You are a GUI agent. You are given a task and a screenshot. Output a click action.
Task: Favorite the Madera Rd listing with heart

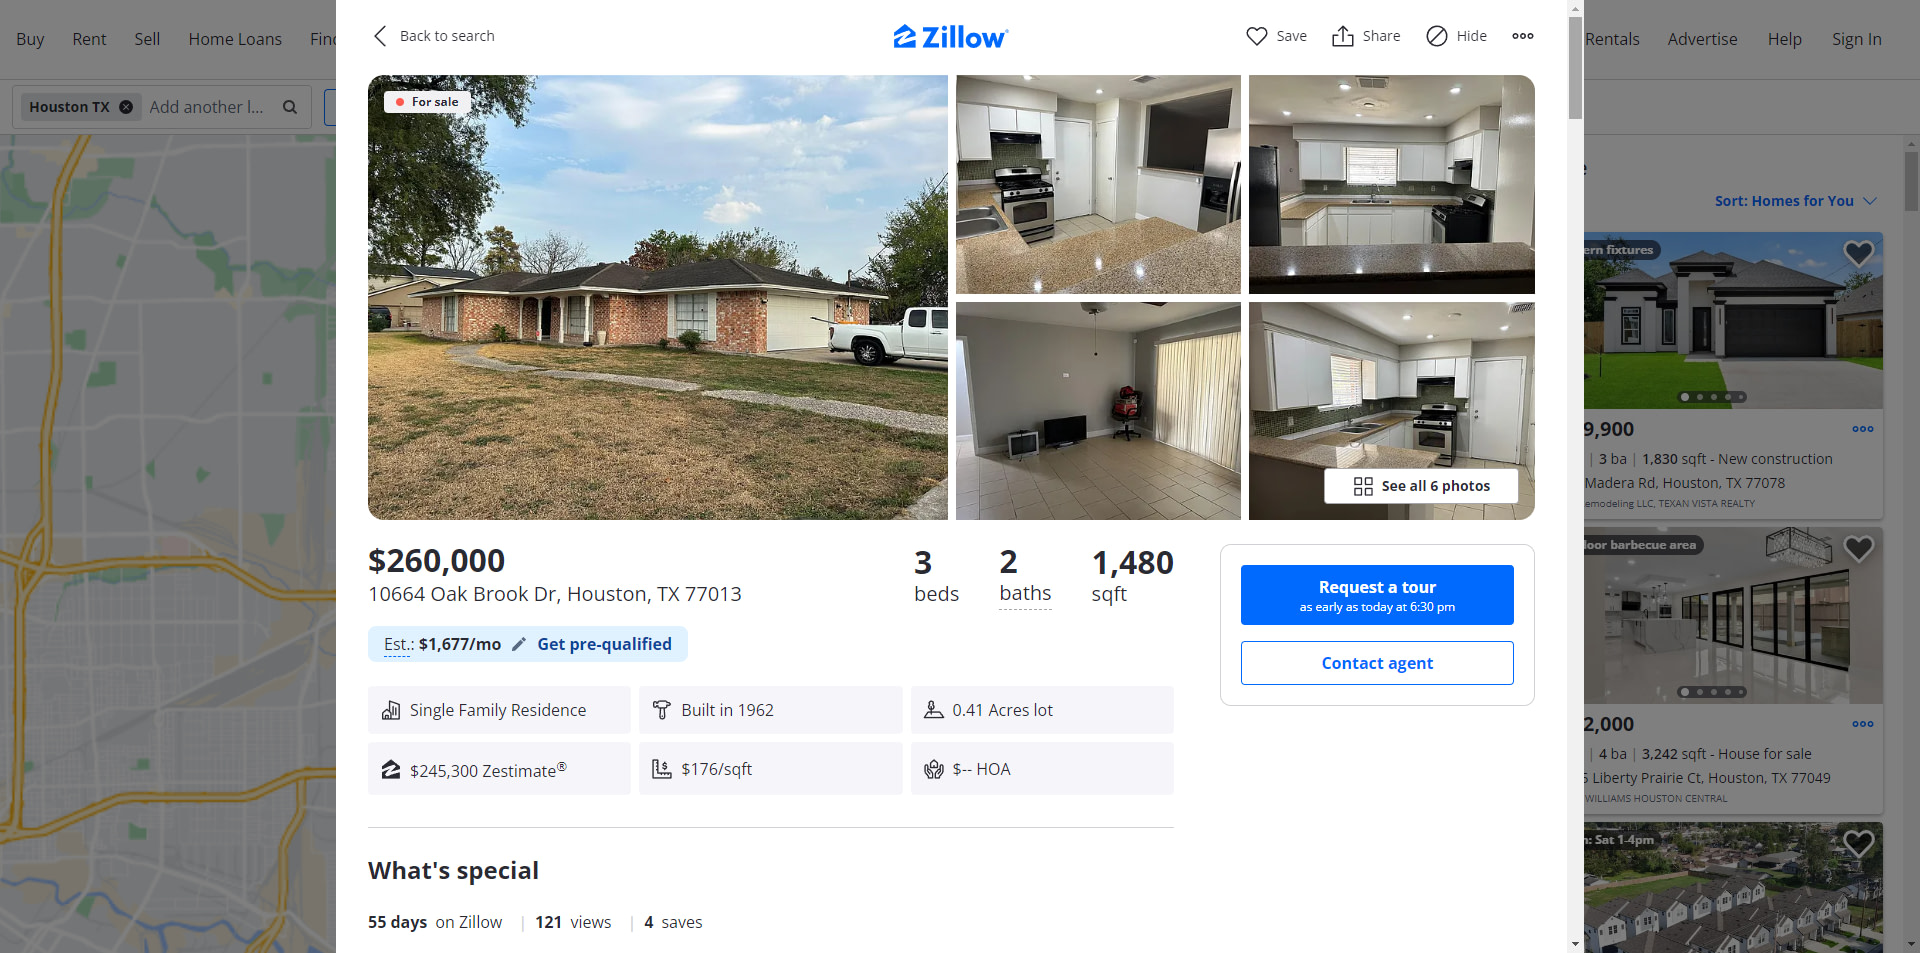[1858, 254]
